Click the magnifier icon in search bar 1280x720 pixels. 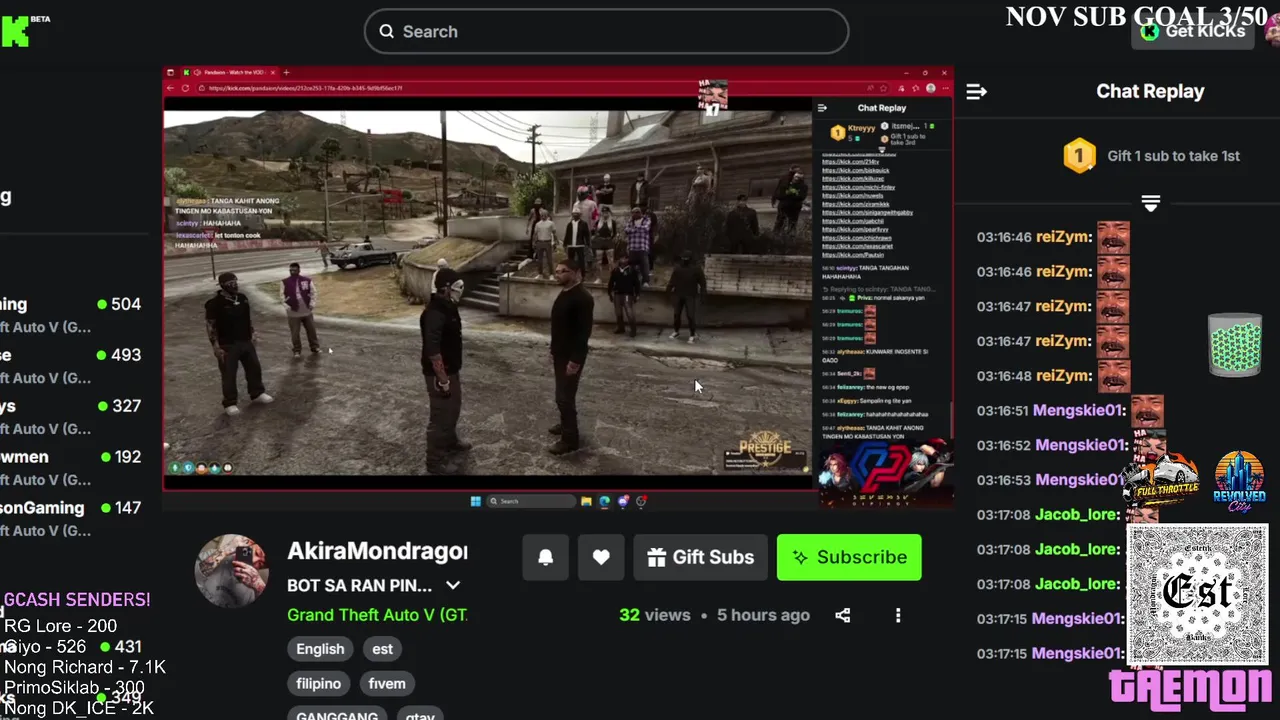(386, 32)
